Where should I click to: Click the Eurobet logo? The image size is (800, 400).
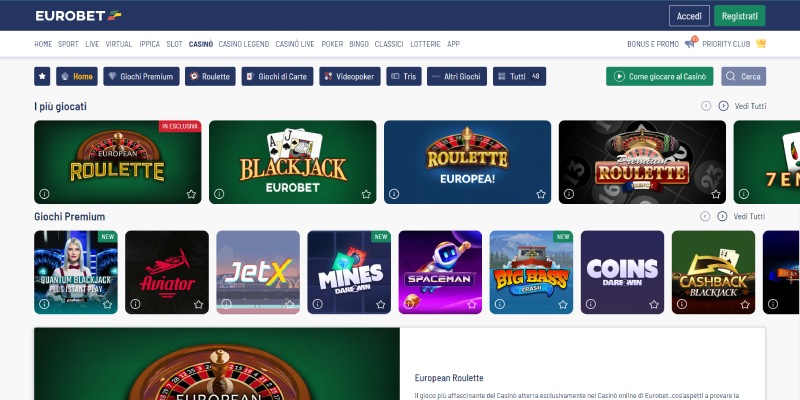click(79, 16)
